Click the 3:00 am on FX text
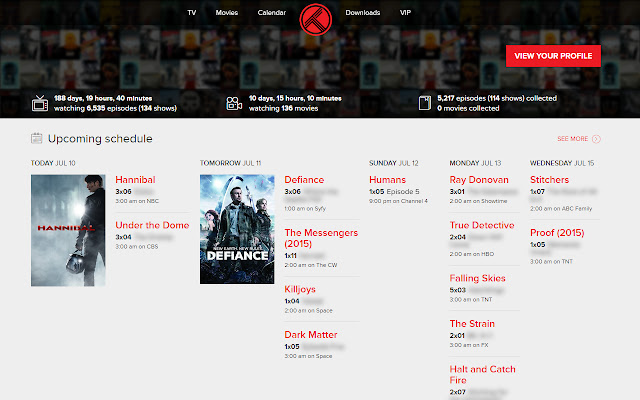Viewport: 640px width, 400px height. click(469, 345)
